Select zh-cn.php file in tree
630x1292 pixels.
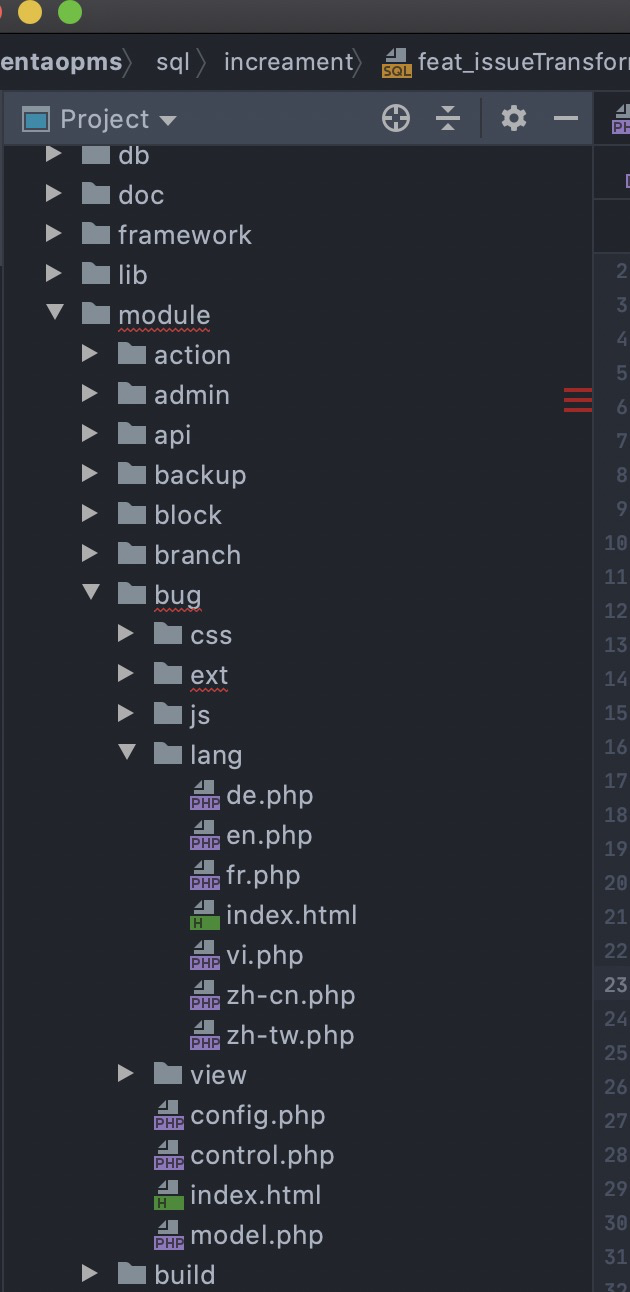point(290,996)
